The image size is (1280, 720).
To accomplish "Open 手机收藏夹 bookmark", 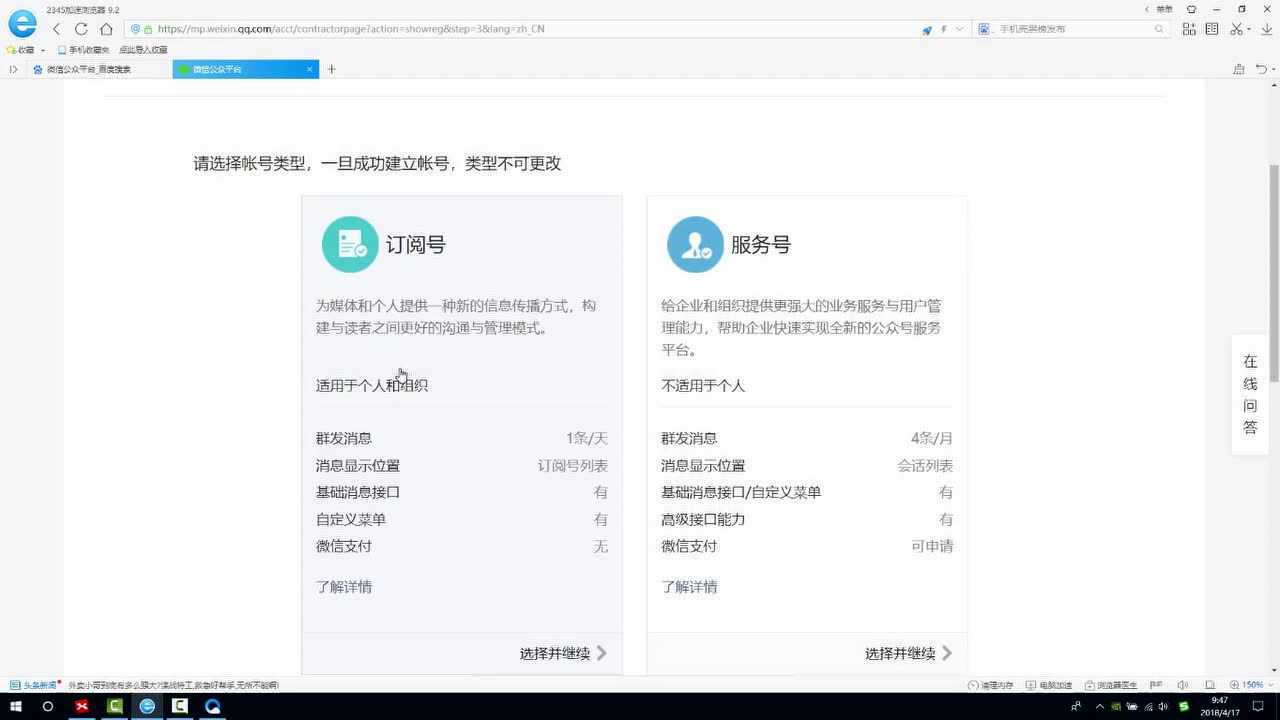I will click(x=84, y=49).
